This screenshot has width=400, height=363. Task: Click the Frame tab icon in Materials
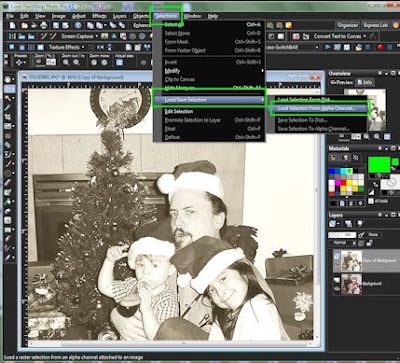pyautogui.click(x=334, y=158)
